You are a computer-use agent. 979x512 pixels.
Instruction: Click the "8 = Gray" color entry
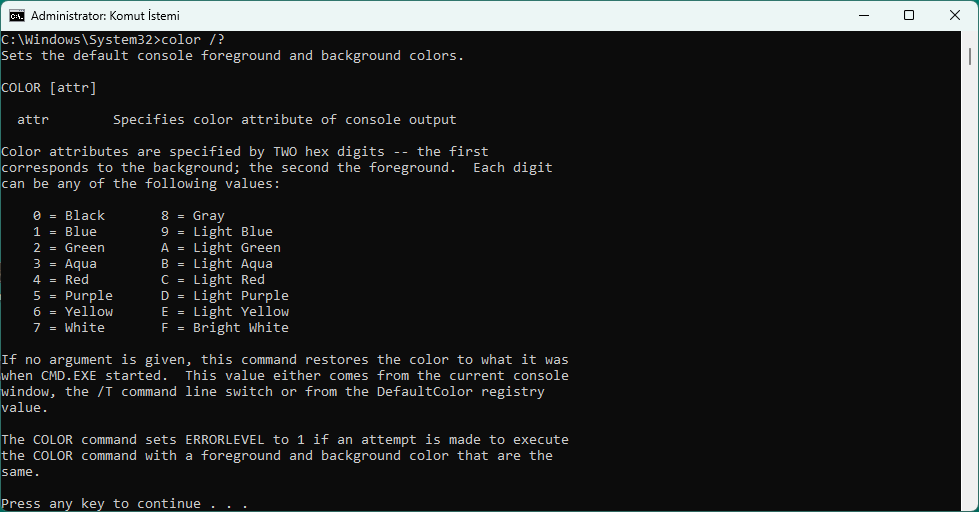193,216
